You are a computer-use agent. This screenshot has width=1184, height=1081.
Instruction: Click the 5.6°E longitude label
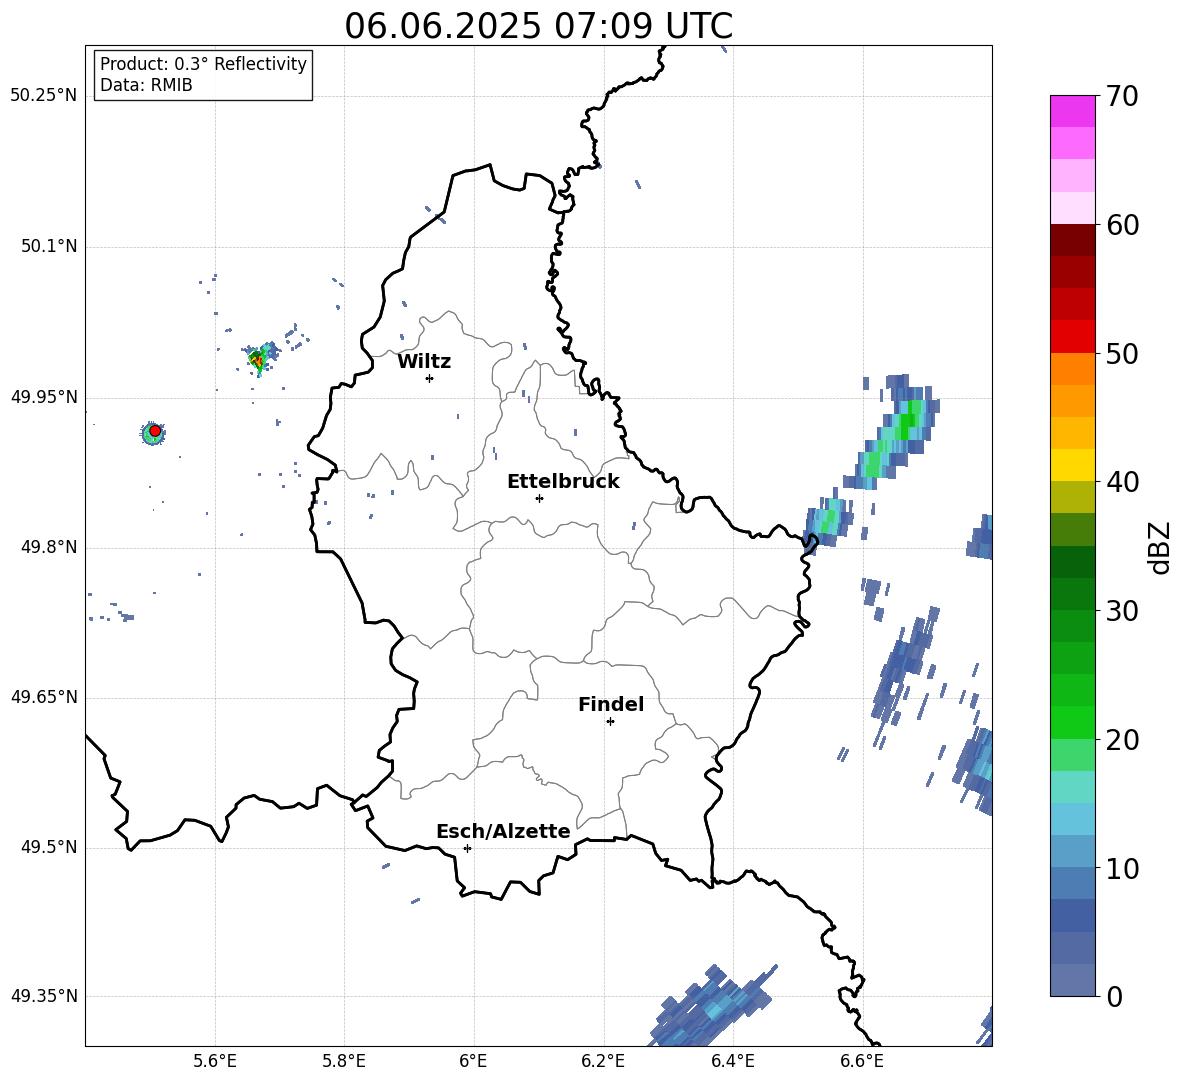[x=215, y=1061]
